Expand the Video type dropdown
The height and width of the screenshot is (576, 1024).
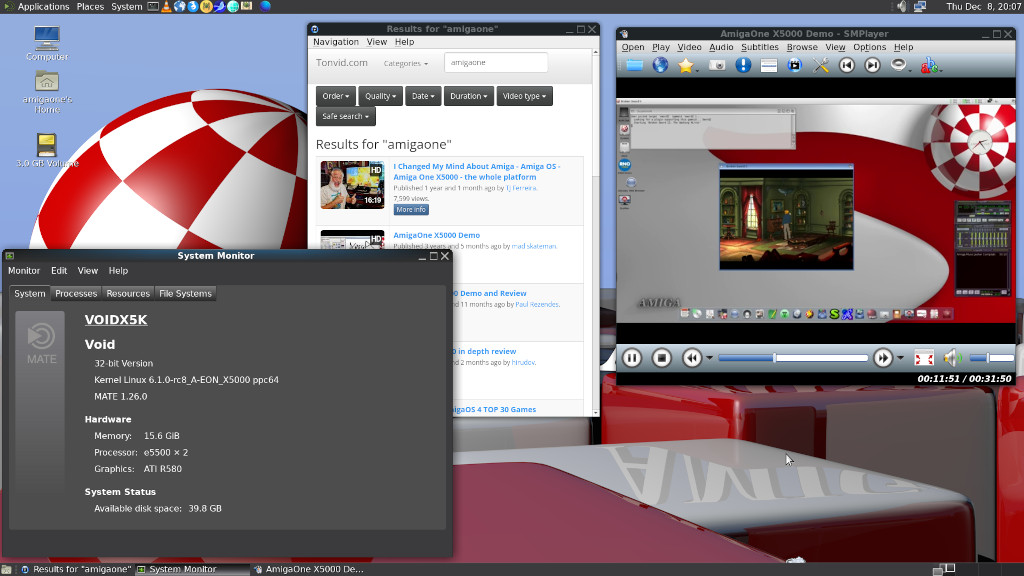524,96
